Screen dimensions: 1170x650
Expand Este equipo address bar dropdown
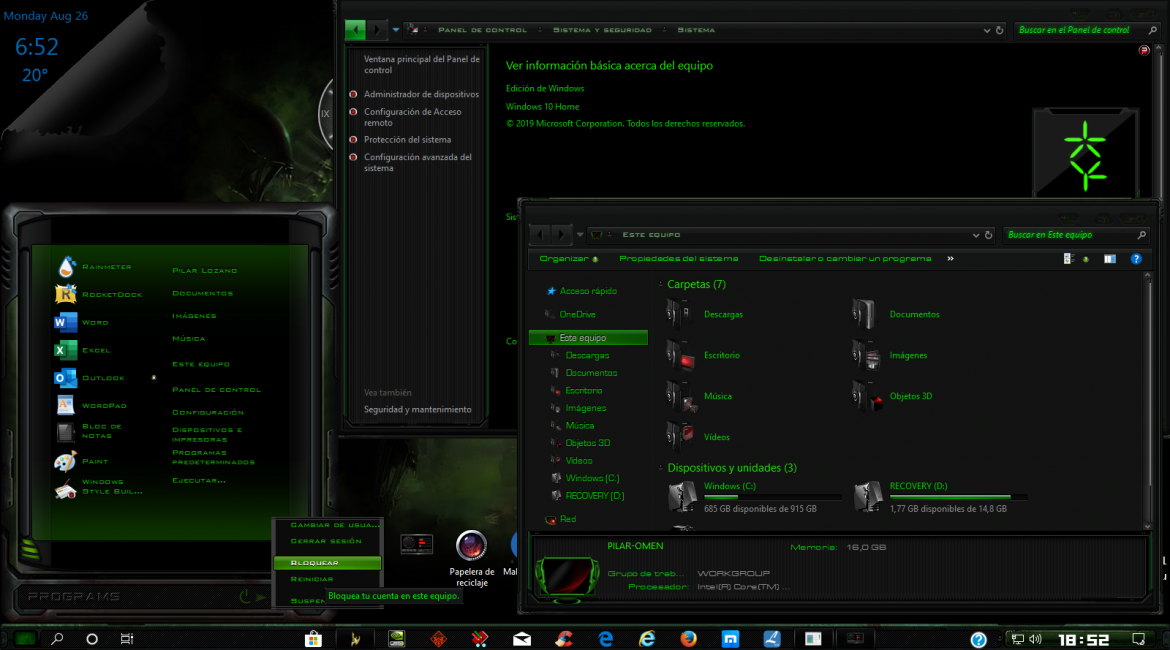[x=975, y=235]
